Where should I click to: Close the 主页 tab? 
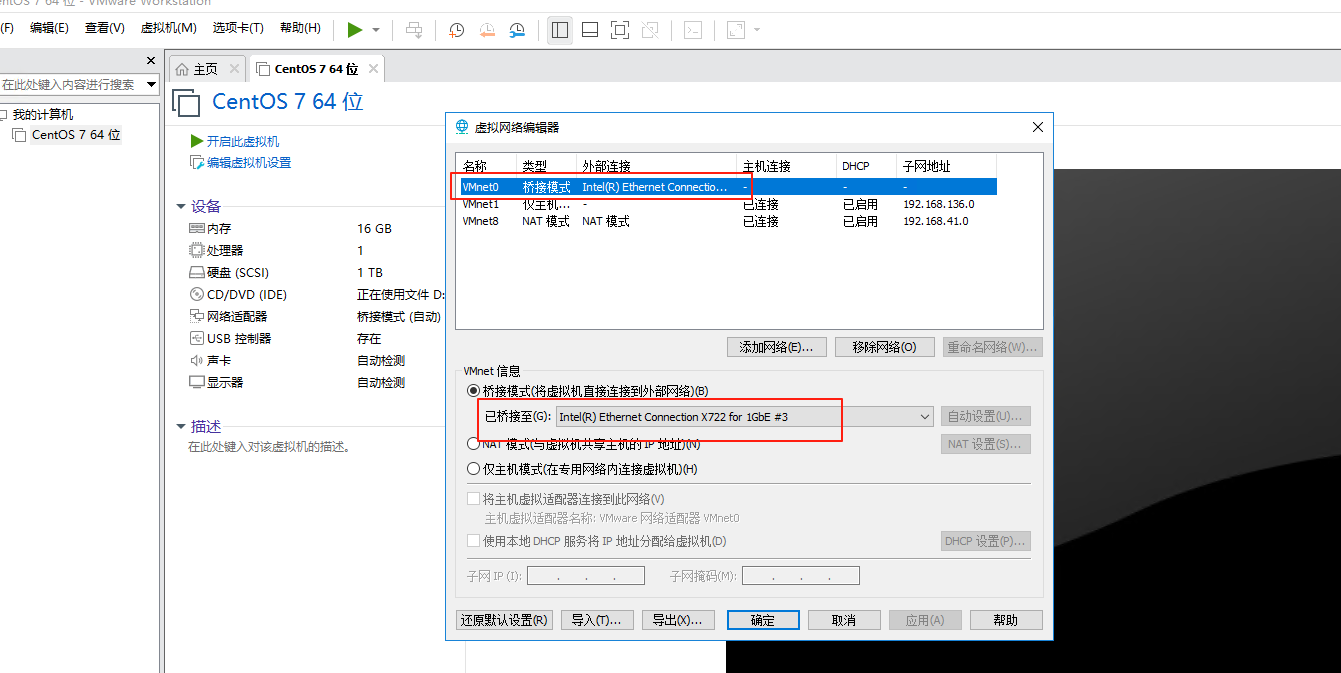pyautogui.click(x=234, y=69)
